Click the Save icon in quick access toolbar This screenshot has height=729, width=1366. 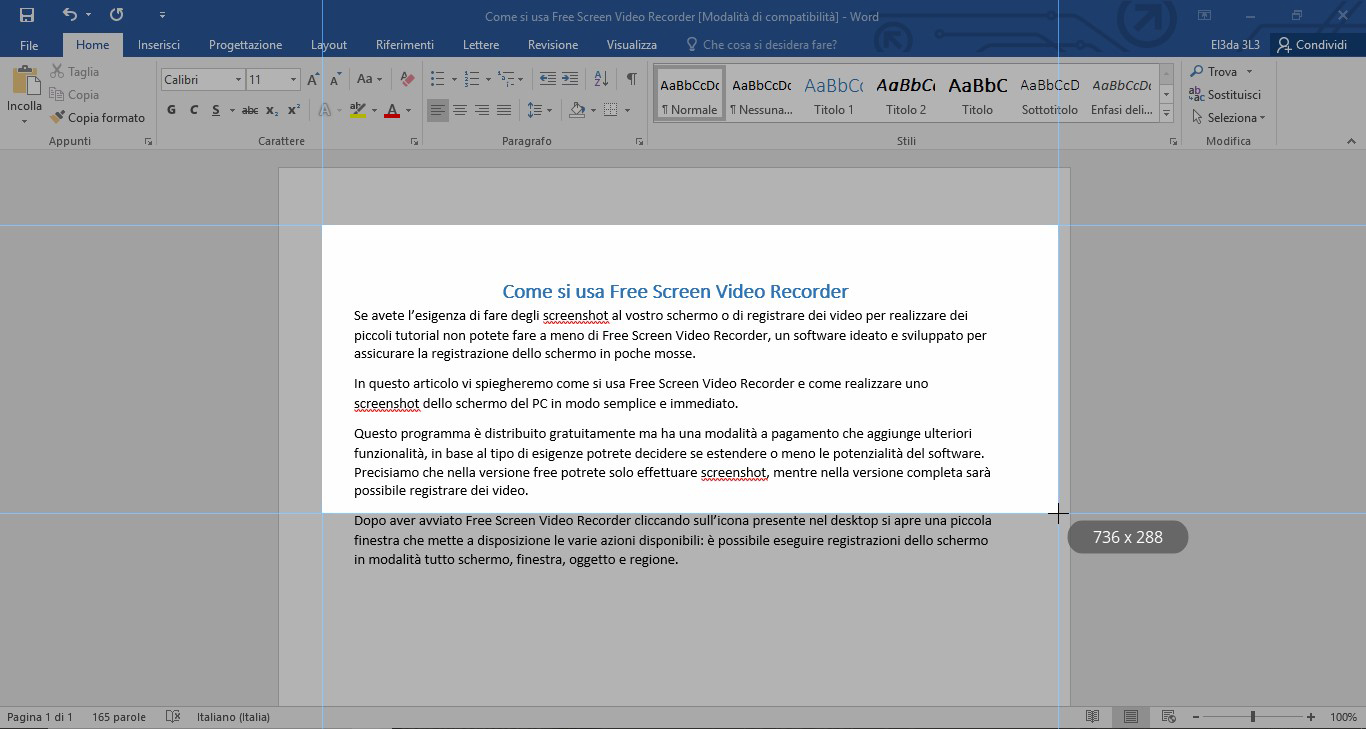pyautogui.click(x=27, y=15)
